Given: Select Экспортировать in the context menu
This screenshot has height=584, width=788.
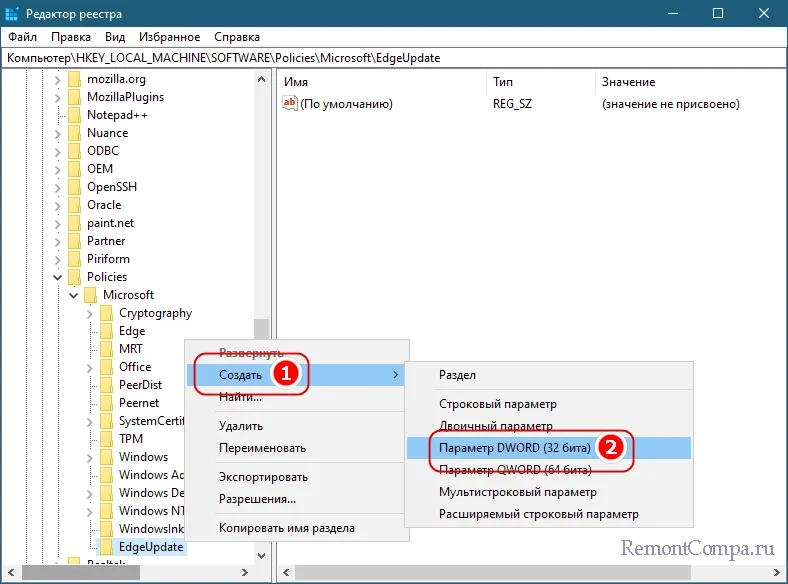Looking at the screenshot, I should [263, 477].
